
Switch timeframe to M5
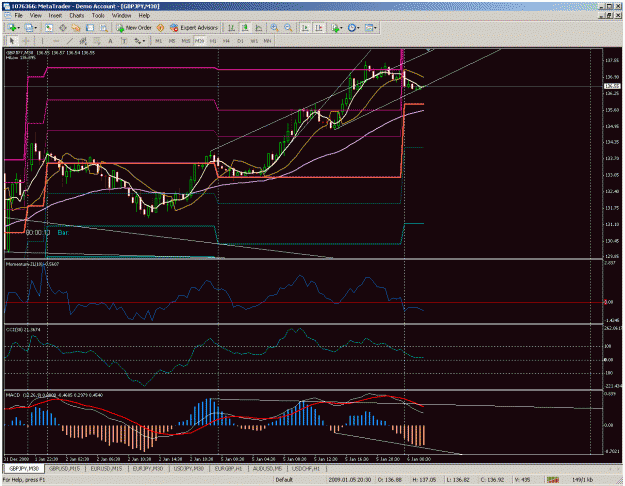pos(172,41)
